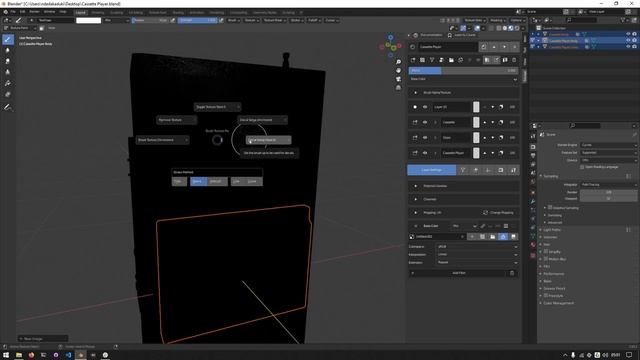Hide the Cassette paint layer
Screen dimensions: 640x360
pyautogui.click(x=425, y=122)
